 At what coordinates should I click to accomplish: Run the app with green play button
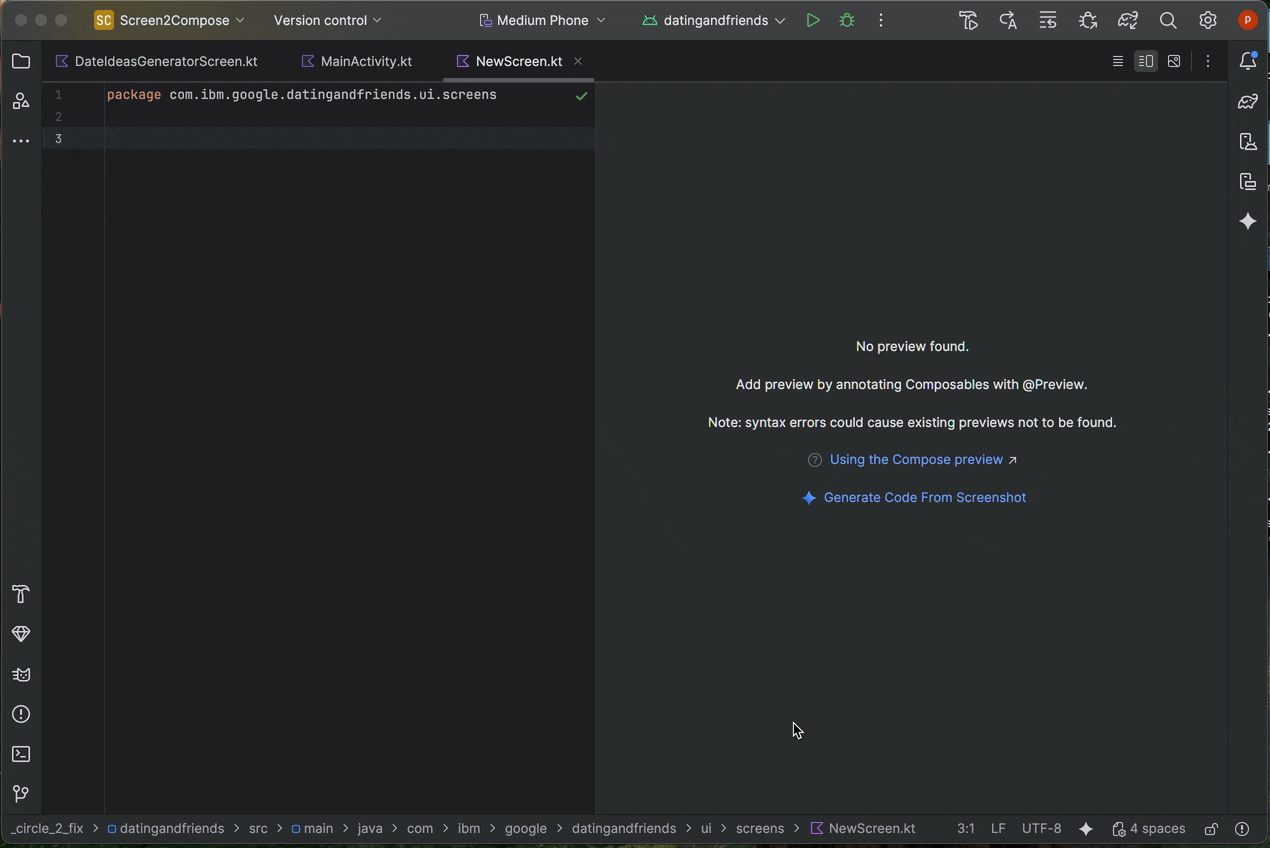[813, 20]
